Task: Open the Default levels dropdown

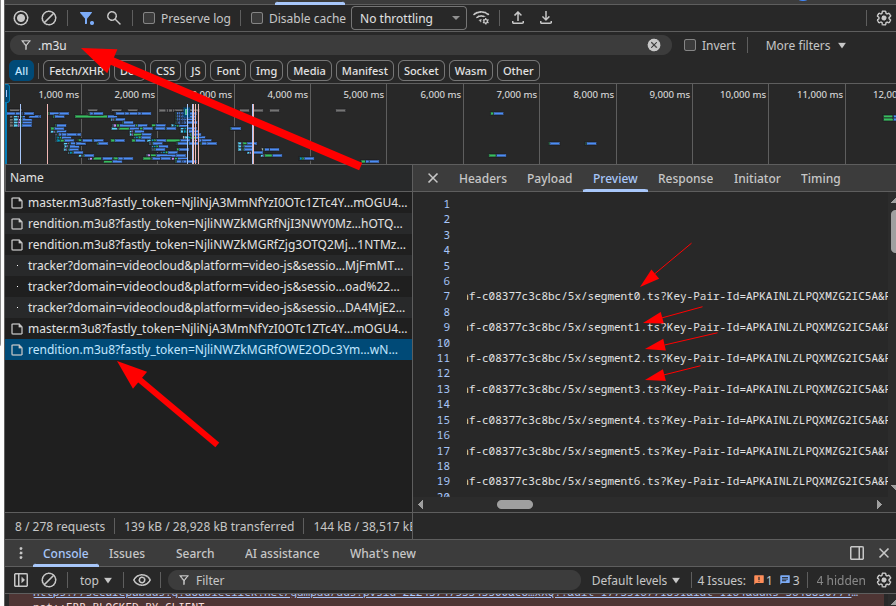Action: pyautogui.click(x=637, y=580)
